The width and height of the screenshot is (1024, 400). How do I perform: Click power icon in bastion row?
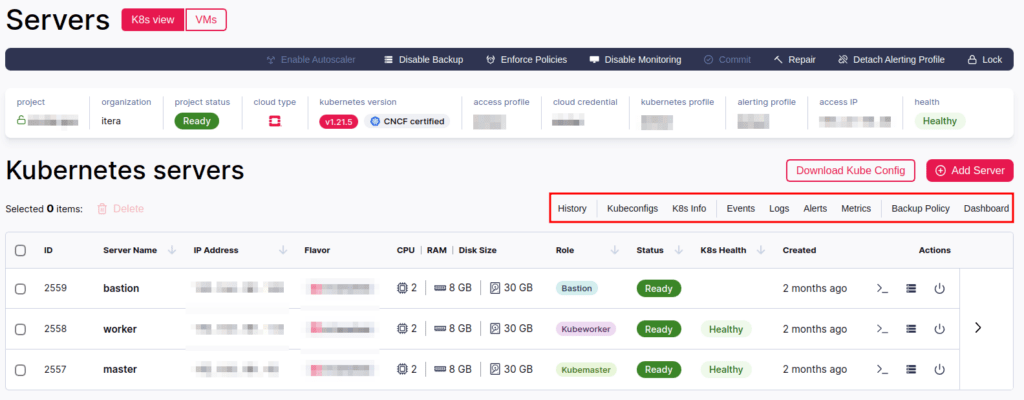pyautogui.click(x=939, y=288)
